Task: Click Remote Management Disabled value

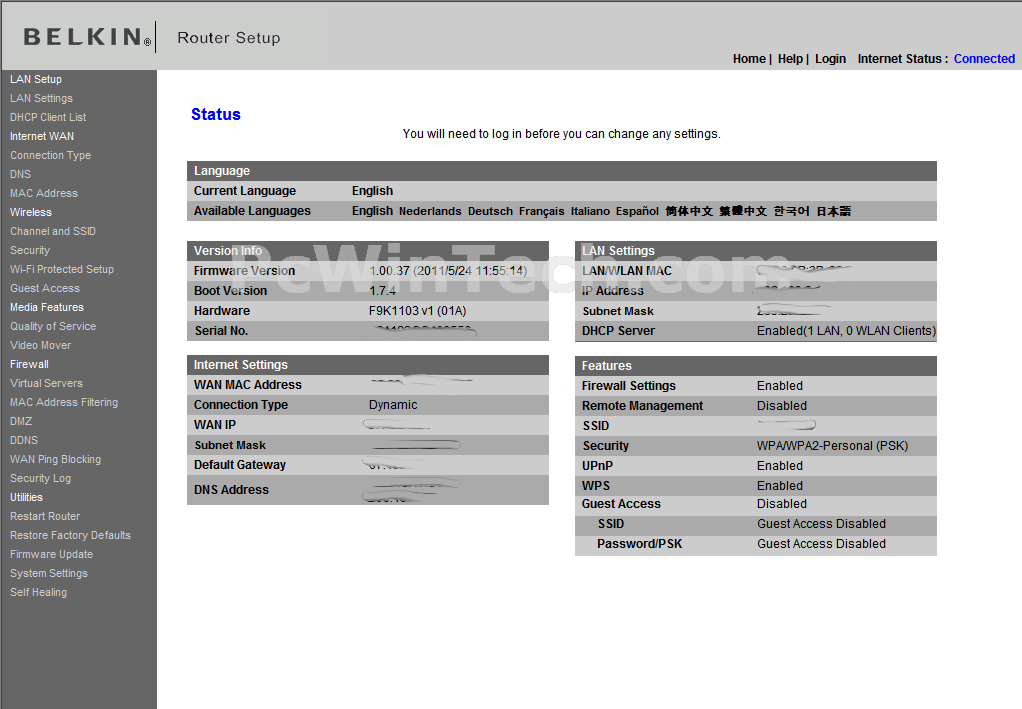Action: pos(781,406)
